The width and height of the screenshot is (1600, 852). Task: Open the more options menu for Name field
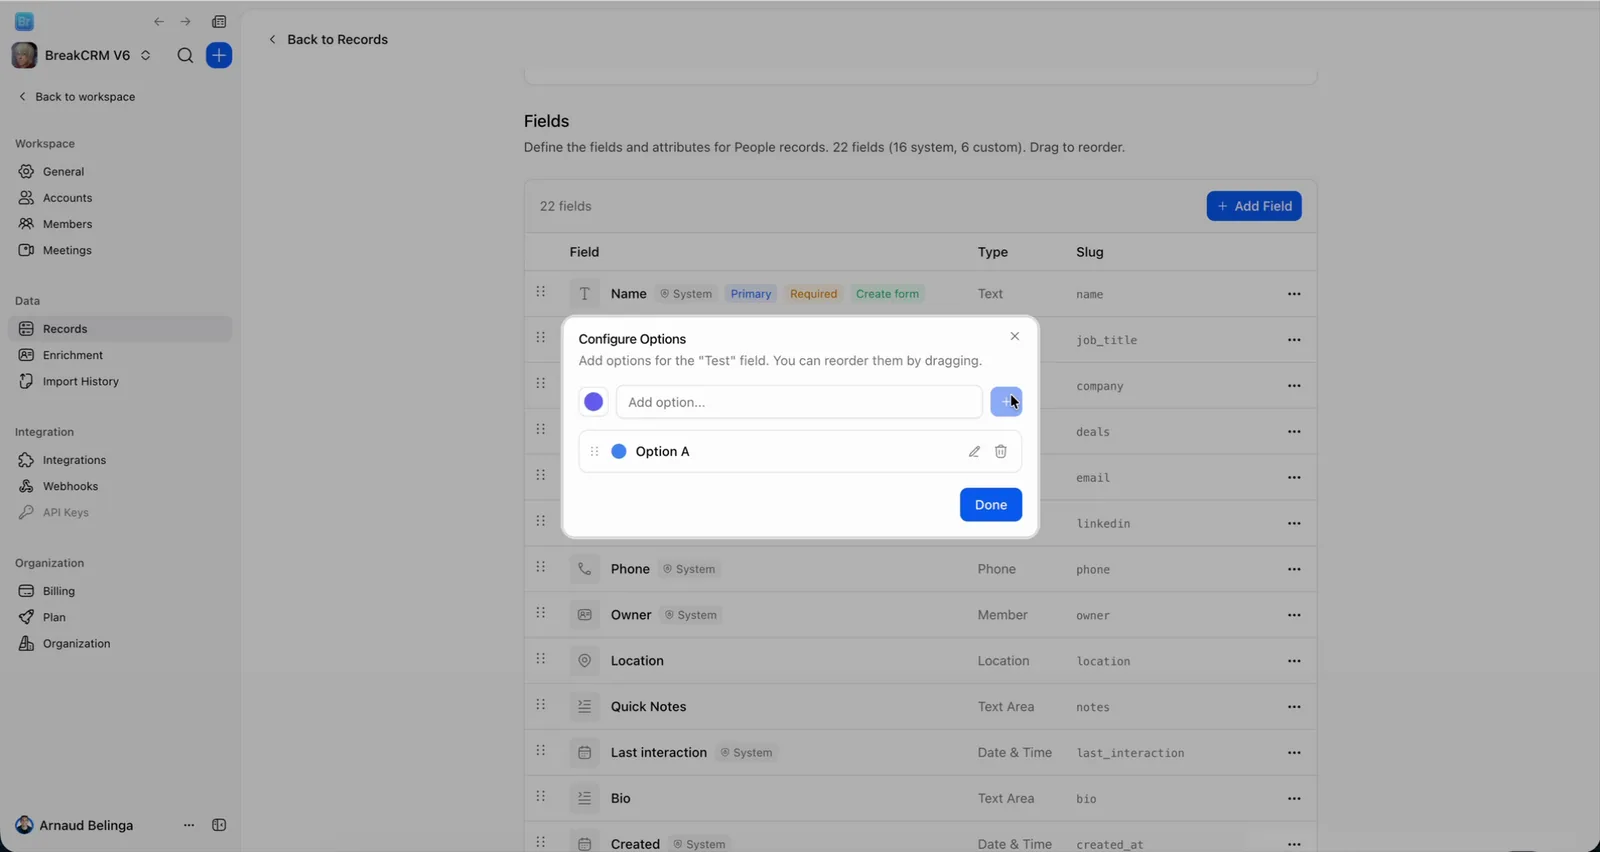click(1294, 294)
